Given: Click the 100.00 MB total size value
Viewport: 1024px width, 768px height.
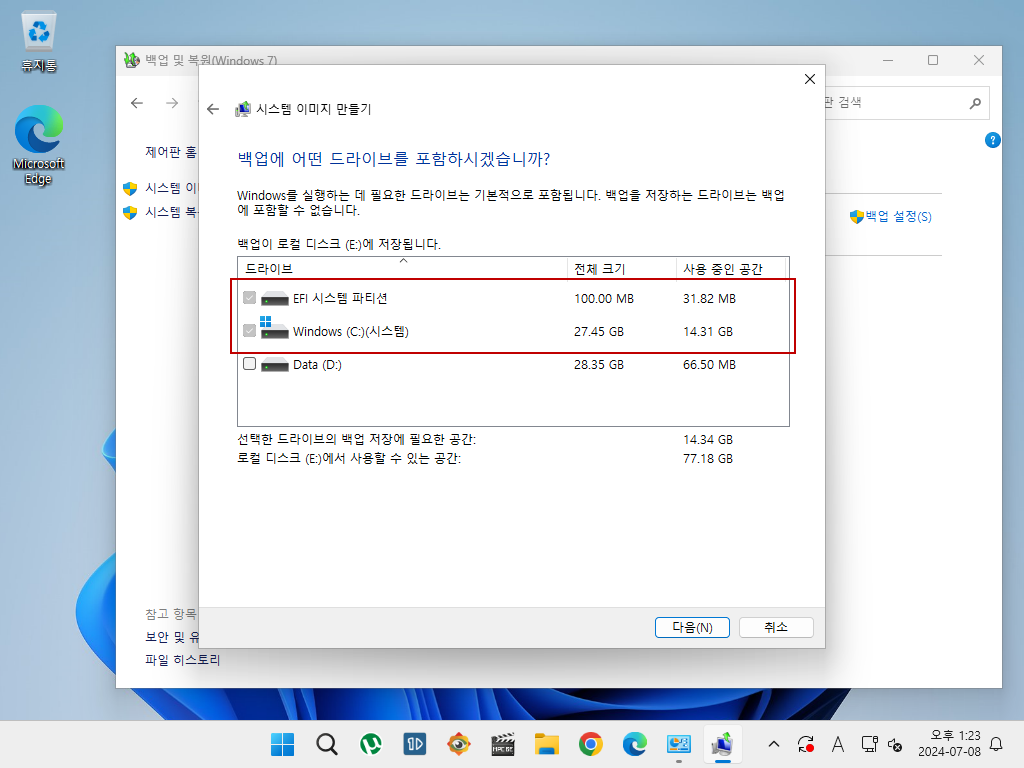Looking at the screenshot, I should [x=604, y=298].
